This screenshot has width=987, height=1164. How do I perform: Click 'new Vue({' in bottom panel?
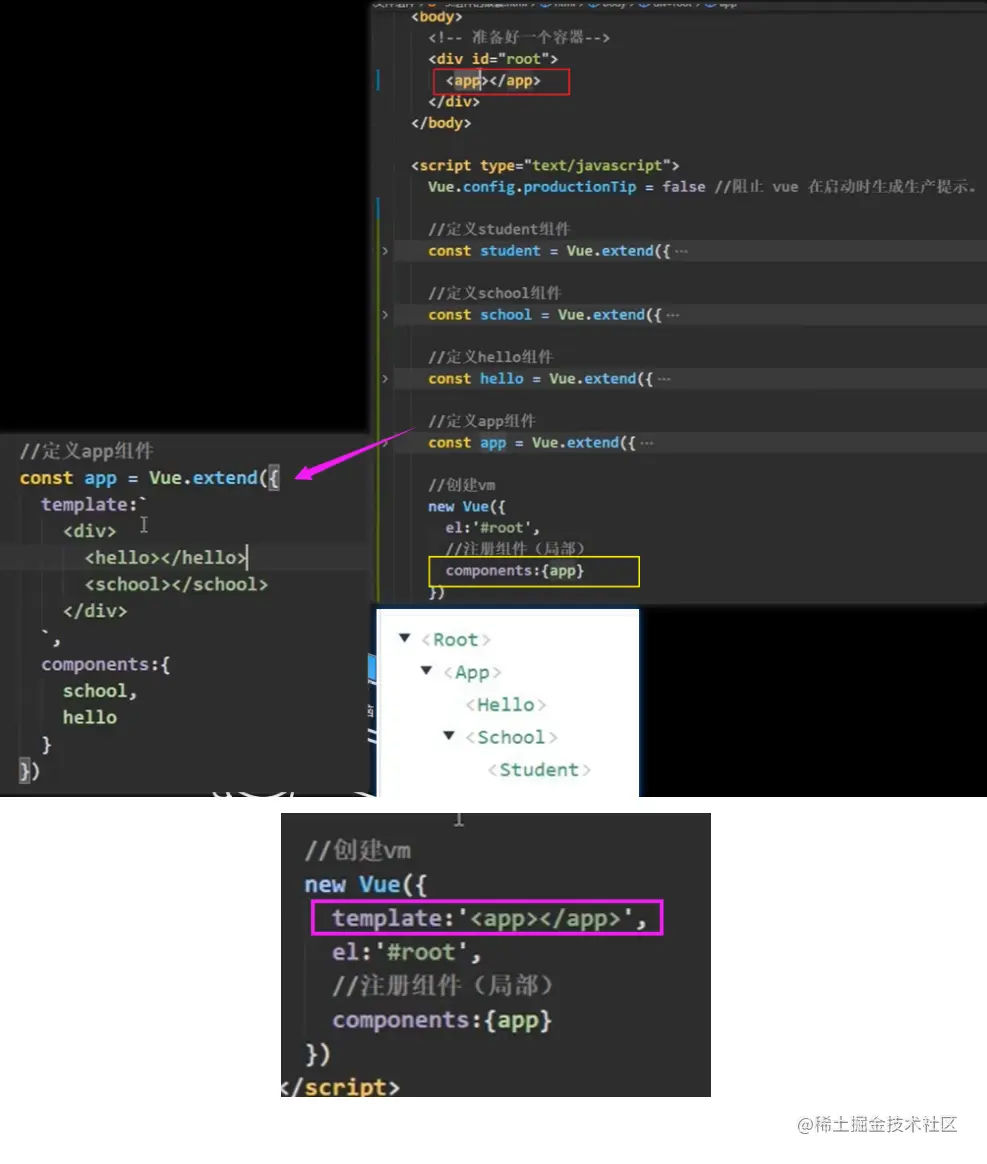[x=366, y=884]
